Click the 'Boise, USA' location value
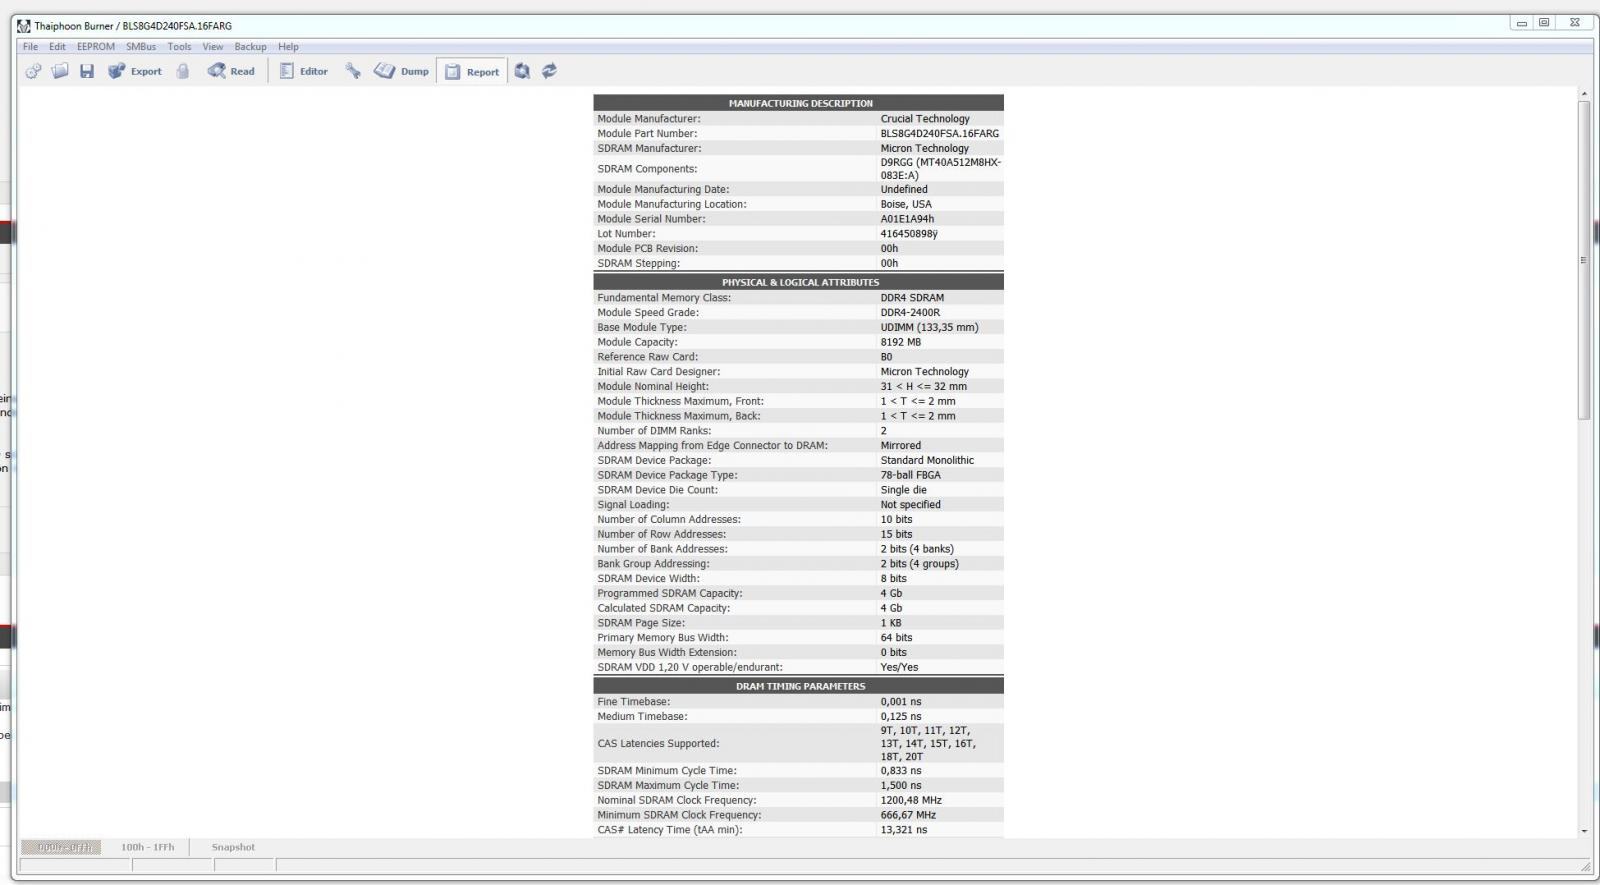This screenshot has width=1600, height=885. pyautogui.click(x=906, y=204)
